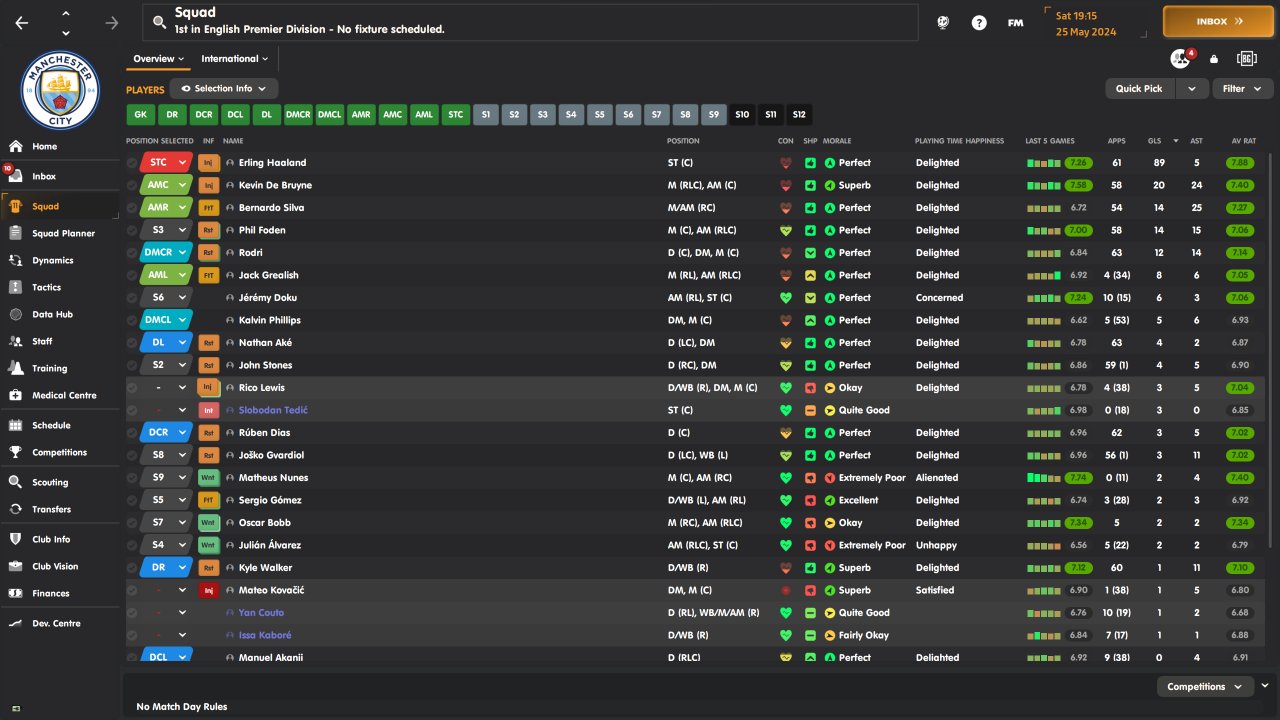Click the FM menu icon

[1015, 22]
